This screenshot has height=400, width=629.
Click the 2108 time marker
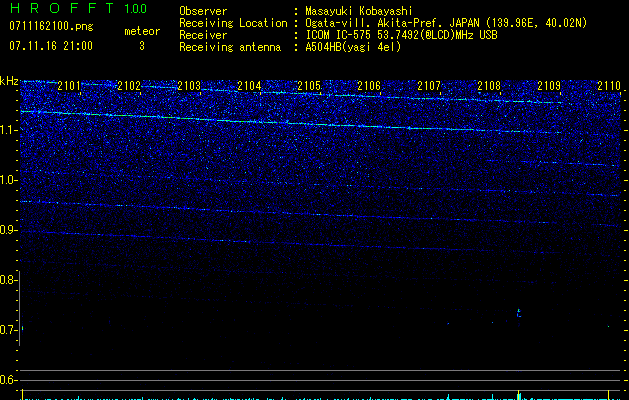coord(488,87)
